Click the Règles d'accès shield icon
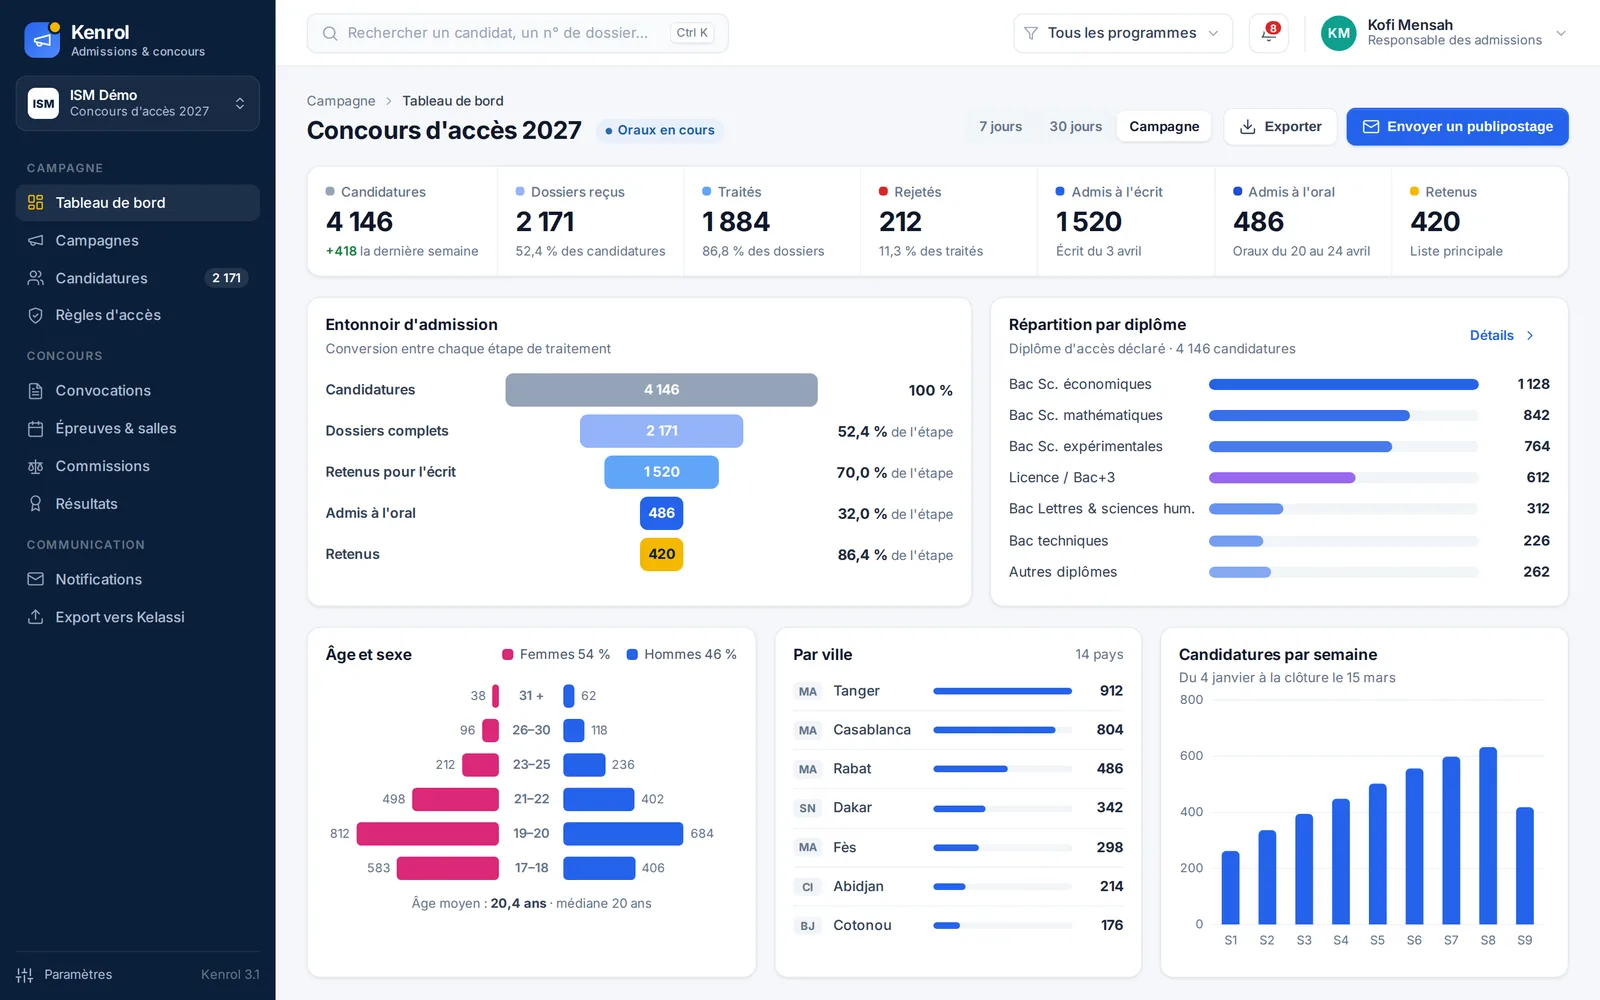1600x1000 pixels. pos(35,315)
